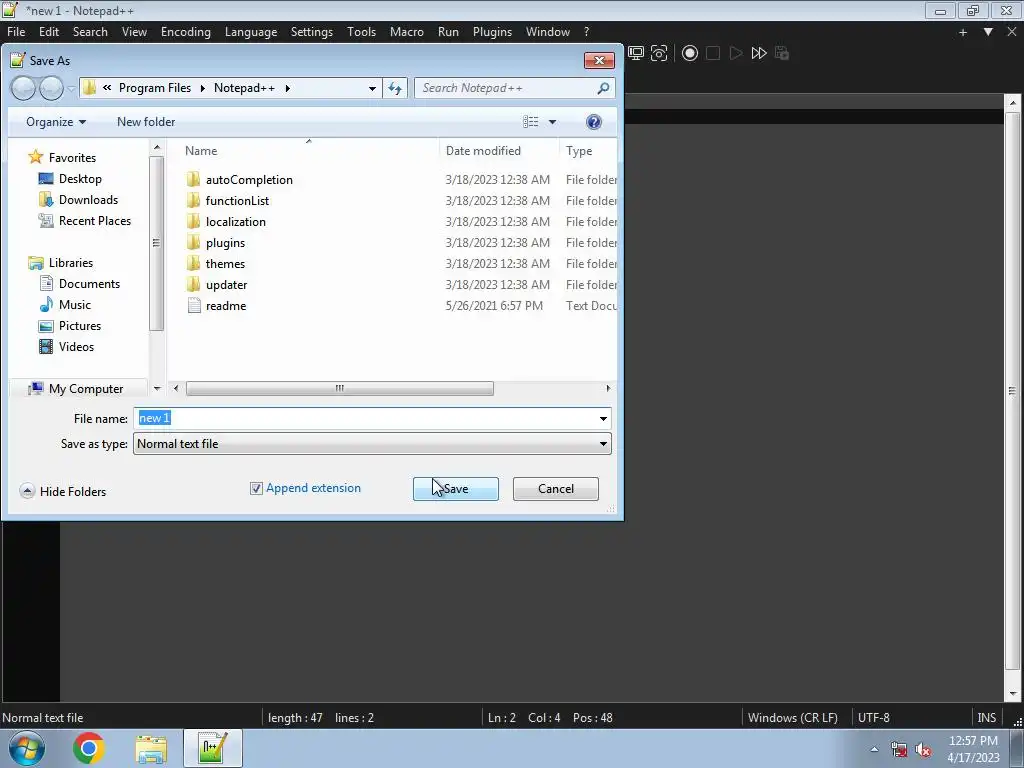
Task: Open the tab list triangle in Notepad++
Action: click(988, 31)
